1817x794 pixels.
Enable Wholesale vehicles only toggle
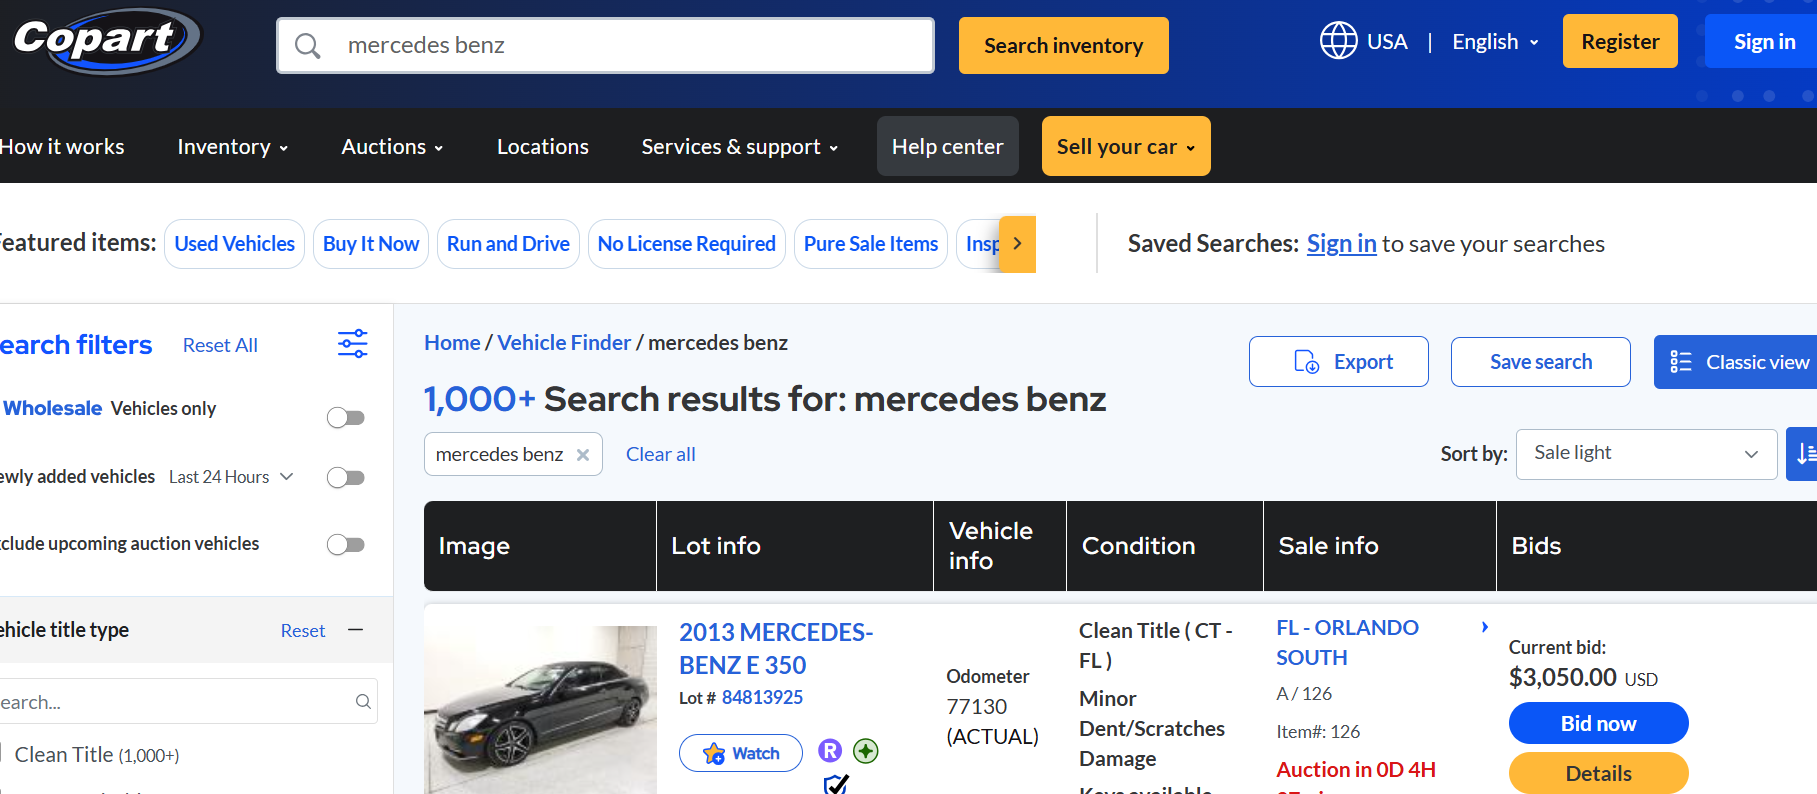[x=346, y=417]
